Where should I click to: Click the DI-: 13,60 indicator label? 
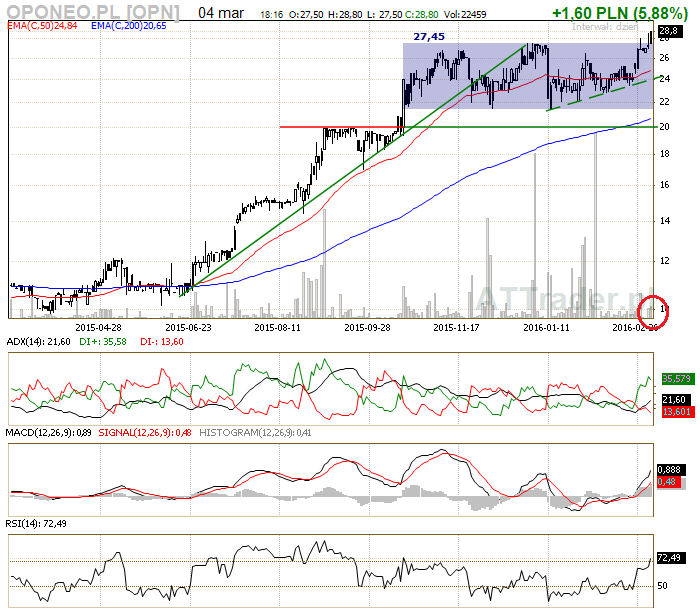tap(162, 342)
